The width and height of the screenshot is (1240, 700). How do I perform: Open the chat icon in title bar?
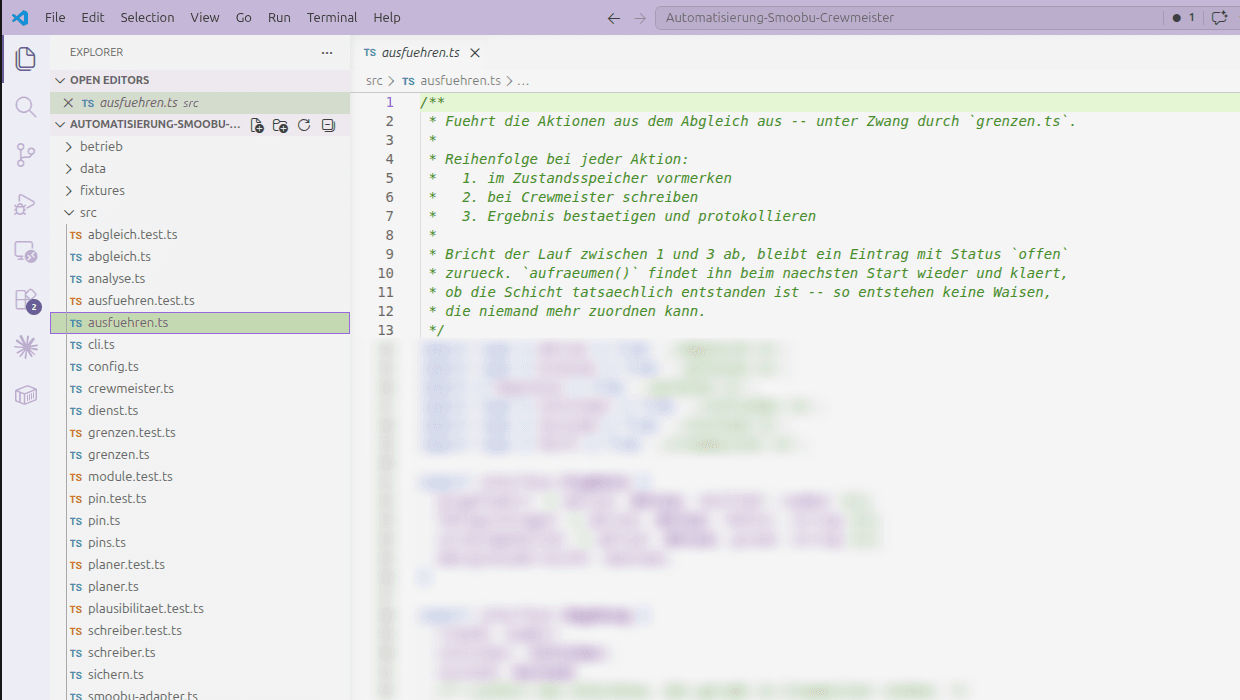pyautogui.click(x=1219, y=18)
